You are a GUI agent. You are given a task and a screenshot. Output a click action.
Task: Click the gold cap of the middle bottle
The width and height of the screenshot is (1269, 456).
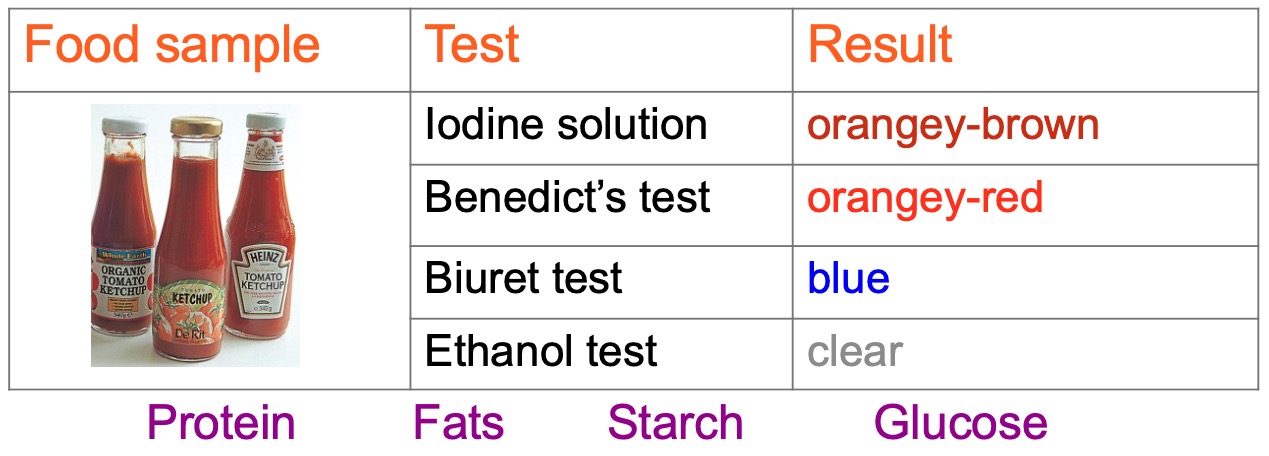click(x=196, y=127)
